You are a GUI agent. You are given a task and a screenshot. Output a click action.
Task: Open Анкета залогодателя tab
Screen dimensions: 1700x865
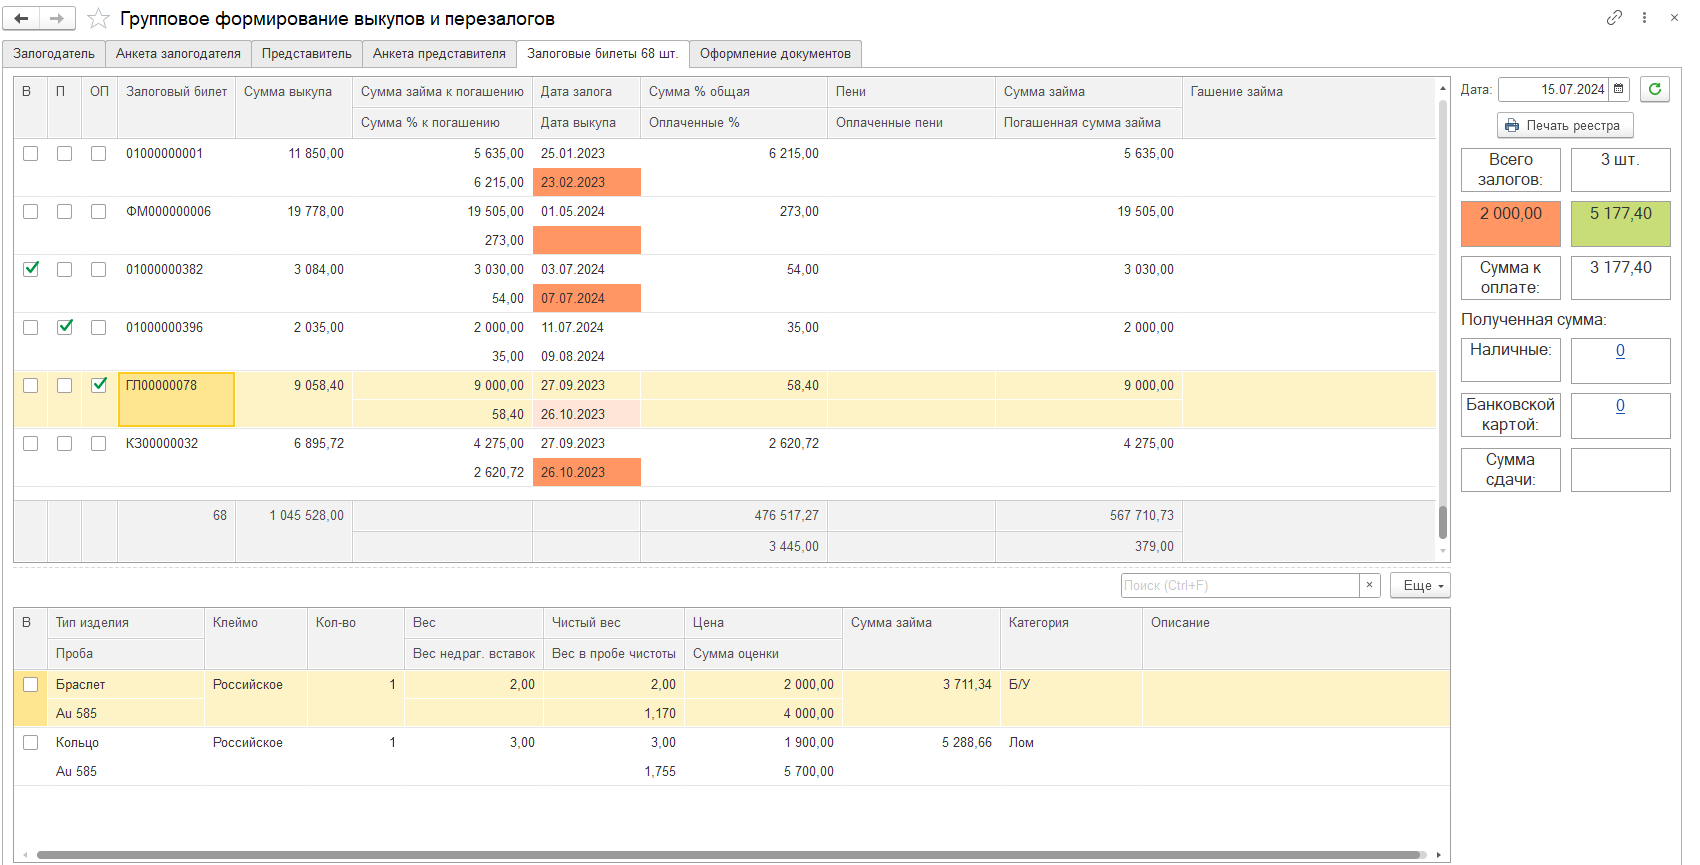click(x=178, y=54)
